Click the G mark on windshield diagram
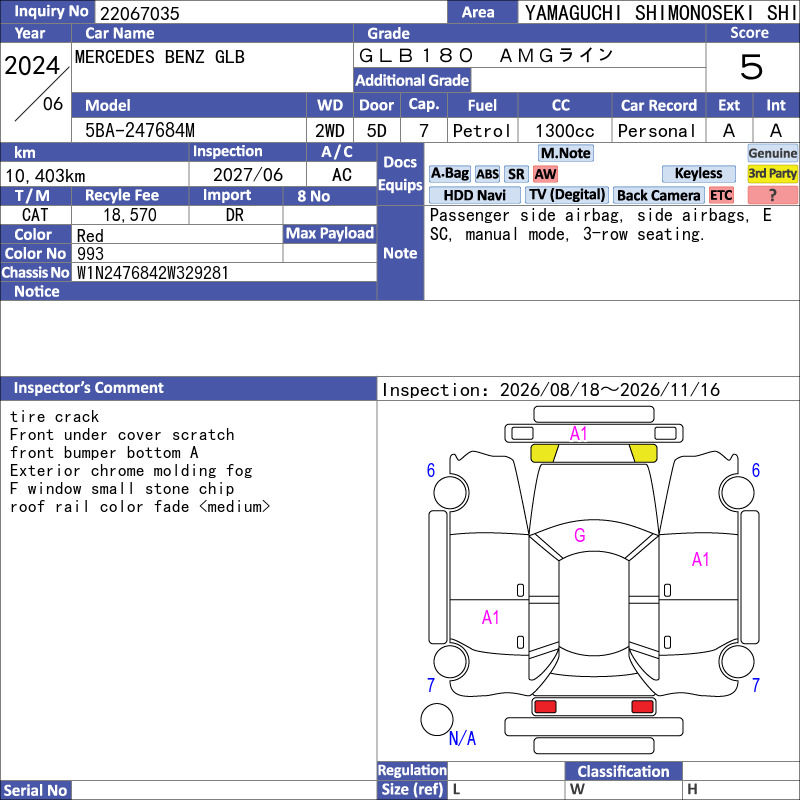The height and width of the screenshot is (800, 800). pyautogui.click(x=580, y=535)
